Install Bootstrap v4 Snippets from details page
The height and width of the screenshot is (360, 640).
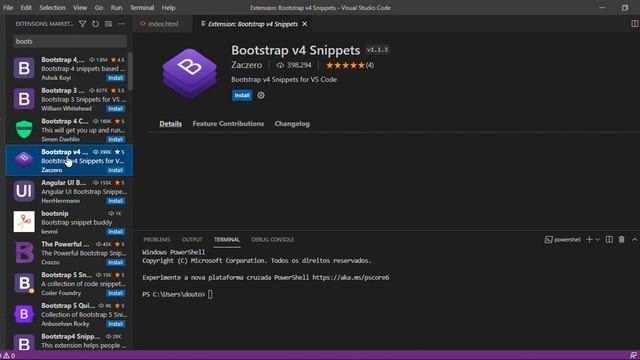[x=242, y=95]
